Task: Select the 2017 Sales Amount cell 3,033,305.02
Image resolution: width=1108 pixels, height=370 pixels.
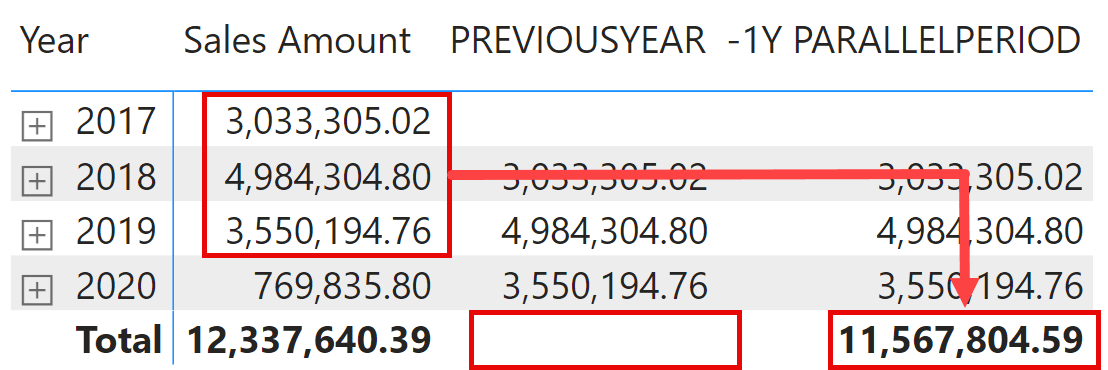Action: [328, 121]
